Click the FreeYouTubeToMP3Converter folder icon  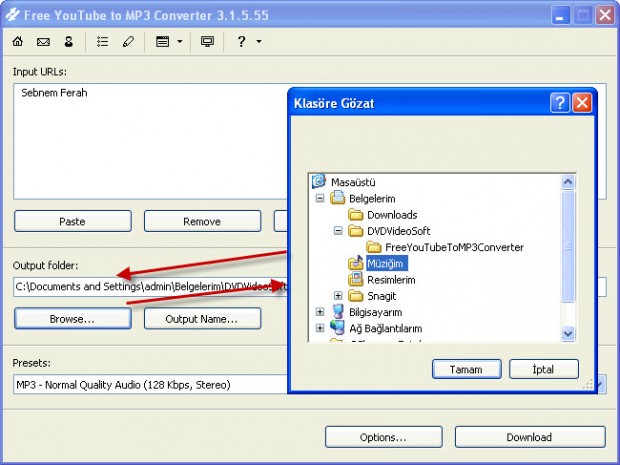click(x=374, y=247)
